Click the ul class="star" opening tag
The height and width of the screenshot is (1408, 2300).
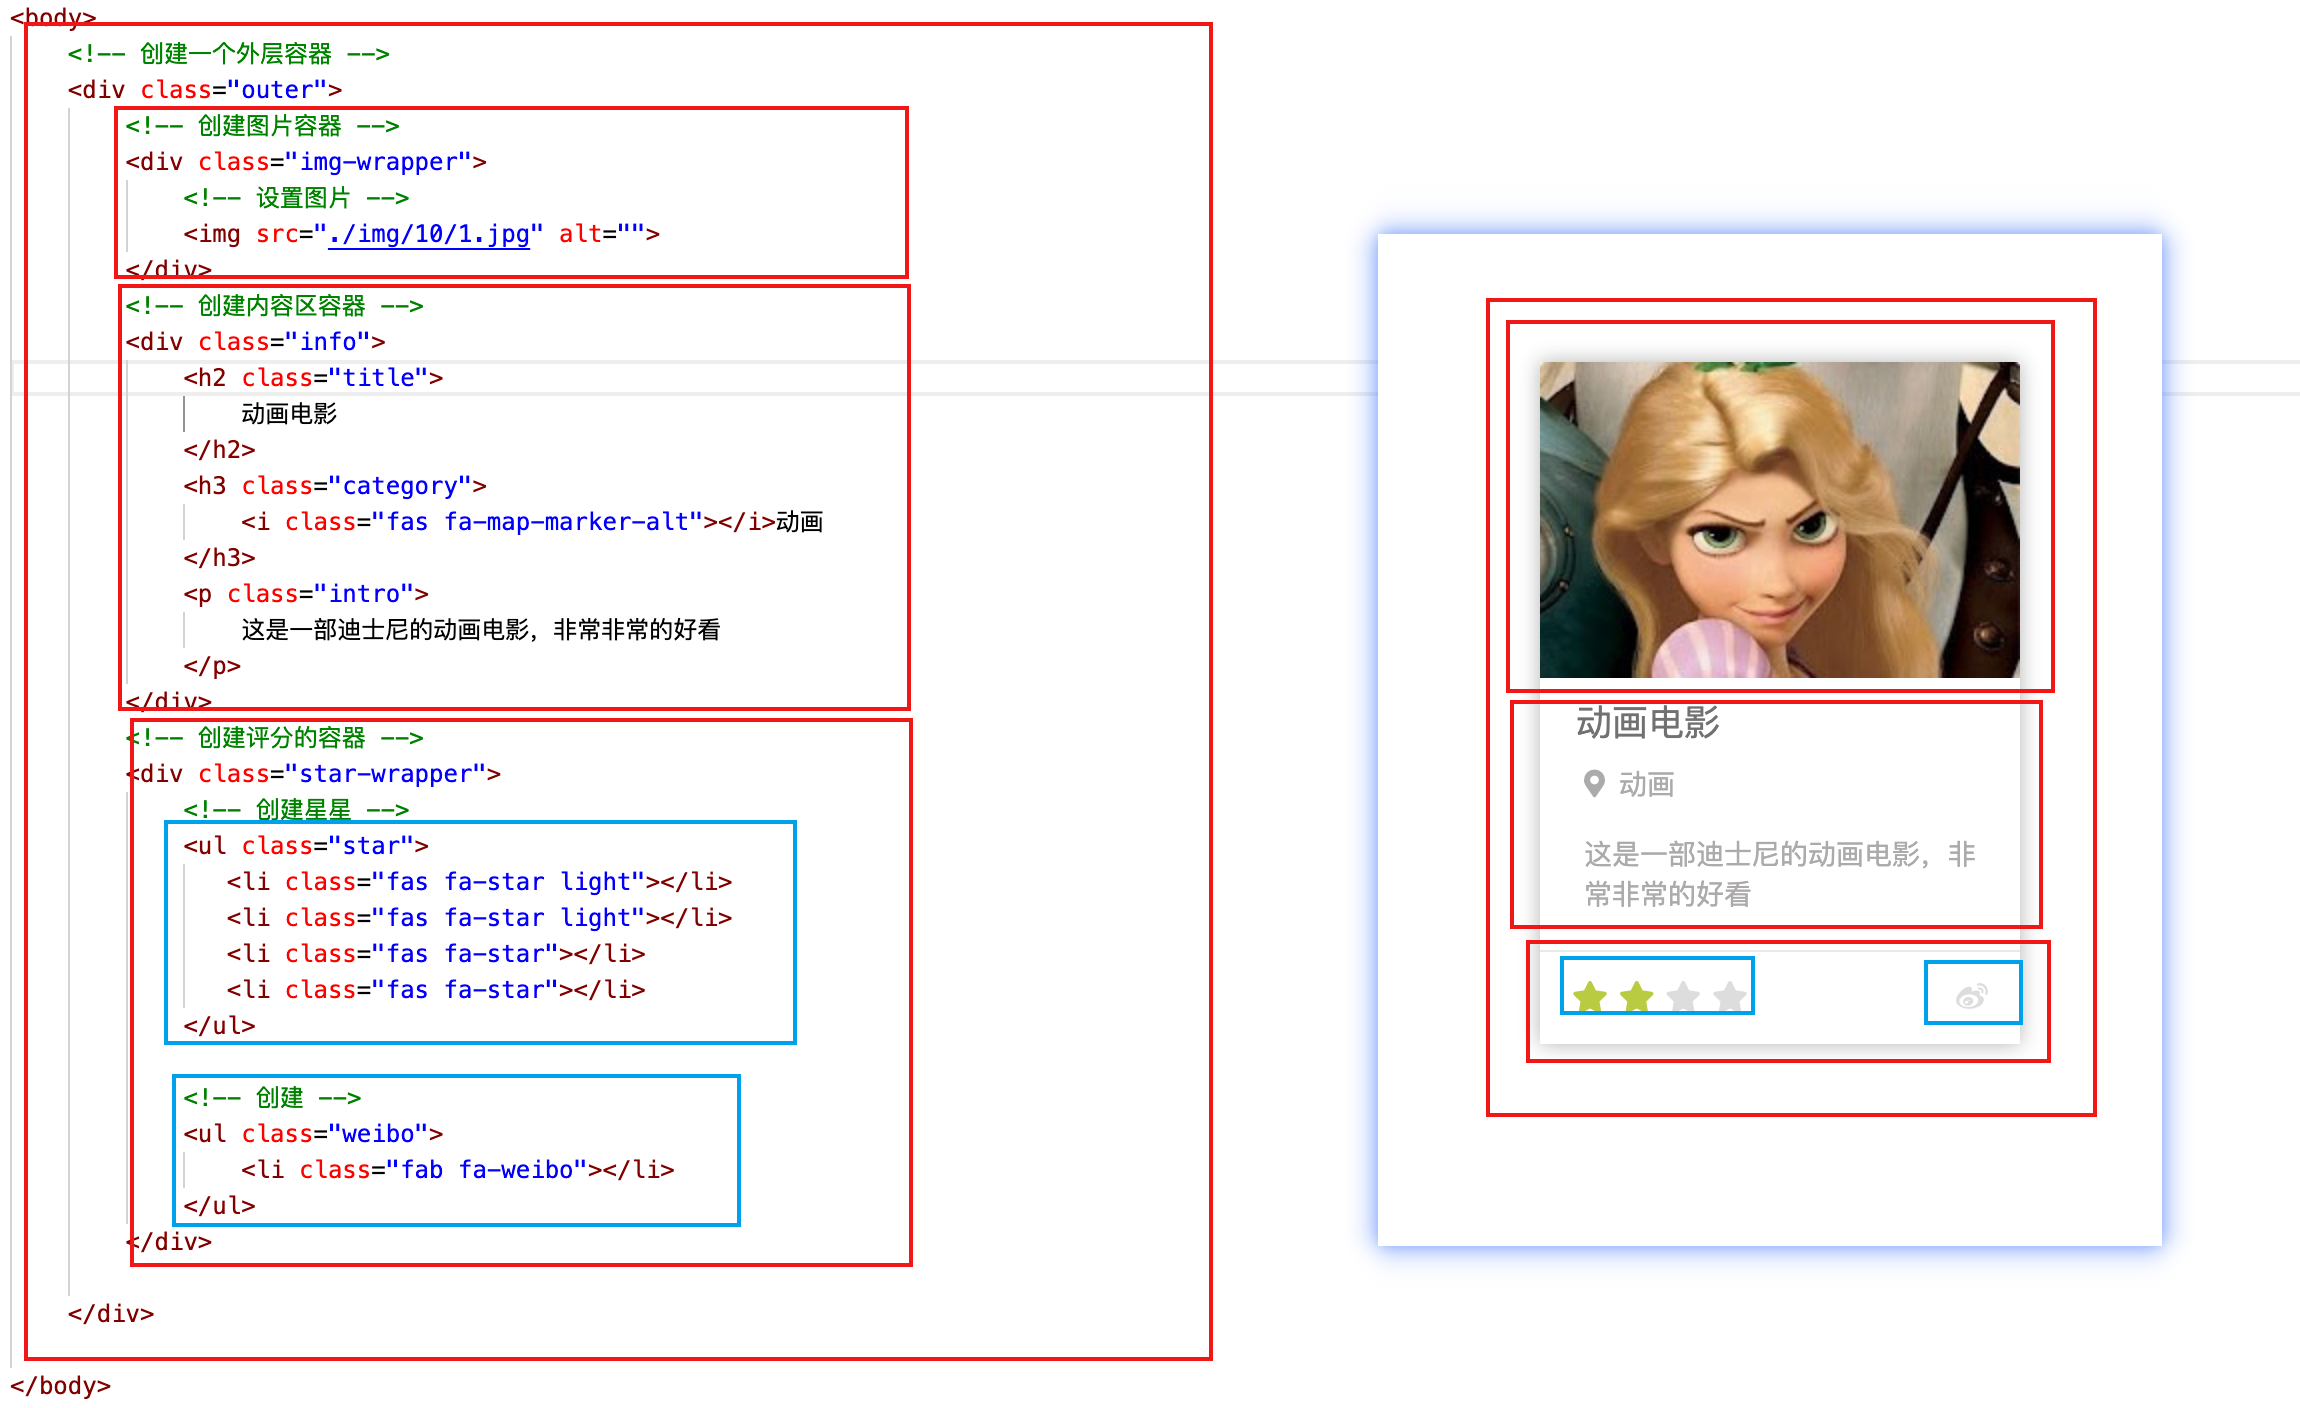[306, 846]
